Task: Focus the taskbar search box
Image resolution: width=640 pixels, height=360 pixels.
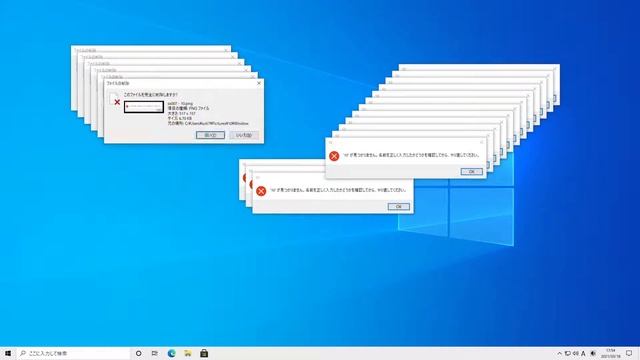Action: click(73, 353)
